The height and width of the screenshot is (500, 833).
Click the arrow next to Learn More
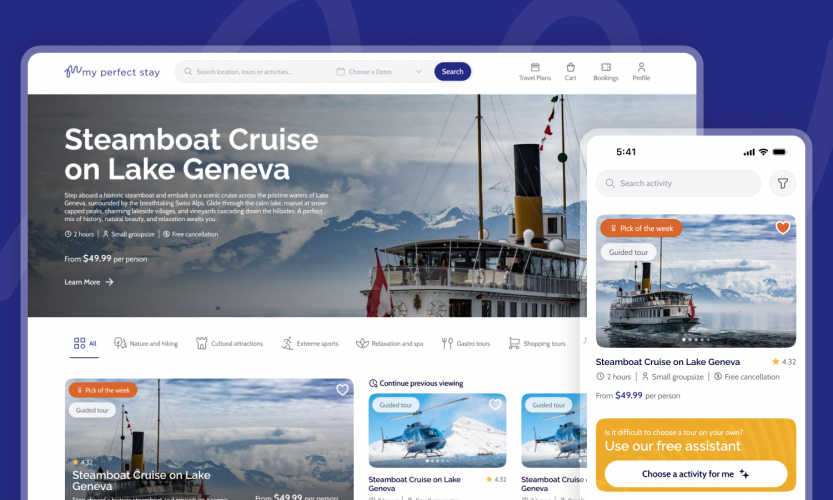pos(109,282)
